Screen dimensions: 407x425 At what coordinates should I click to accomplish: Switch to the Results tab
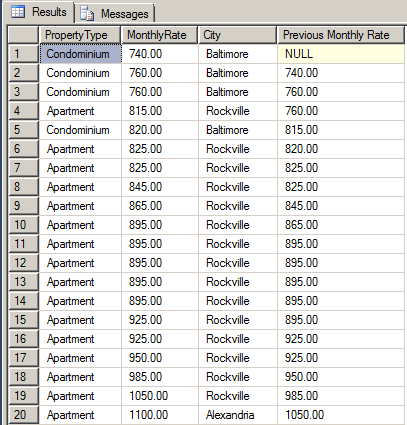pos(39,12)
